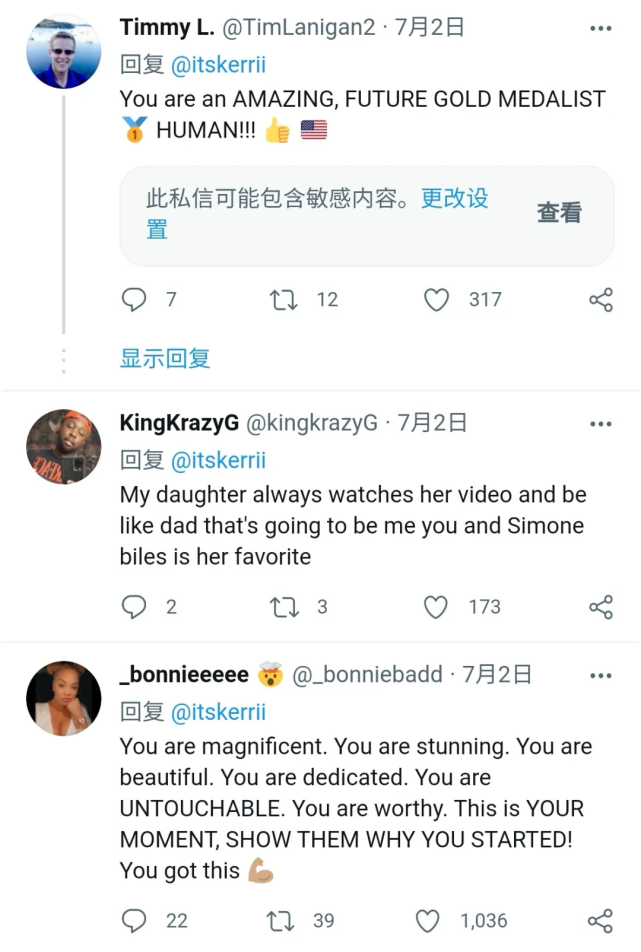Share Timmy L.'s tweet using the share icon

pyautogui.click(x=600, y=299)
